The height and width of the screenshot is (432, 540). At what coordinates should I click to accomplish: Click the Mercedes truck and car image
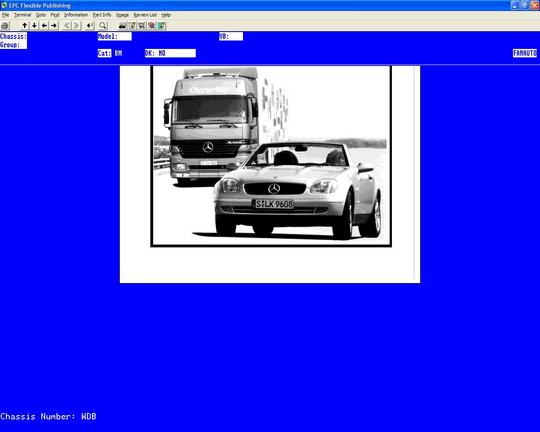click(x=271, y=156)
